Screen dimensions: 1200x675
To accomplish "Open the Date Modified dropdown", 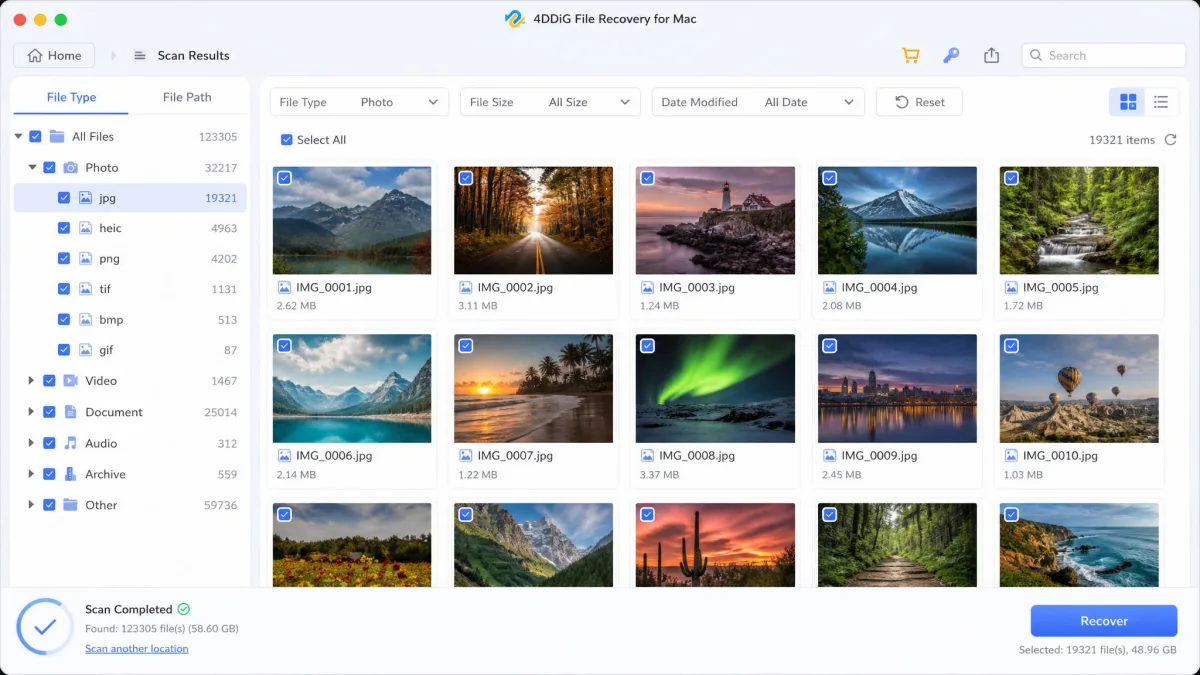I will pos(758,102).
